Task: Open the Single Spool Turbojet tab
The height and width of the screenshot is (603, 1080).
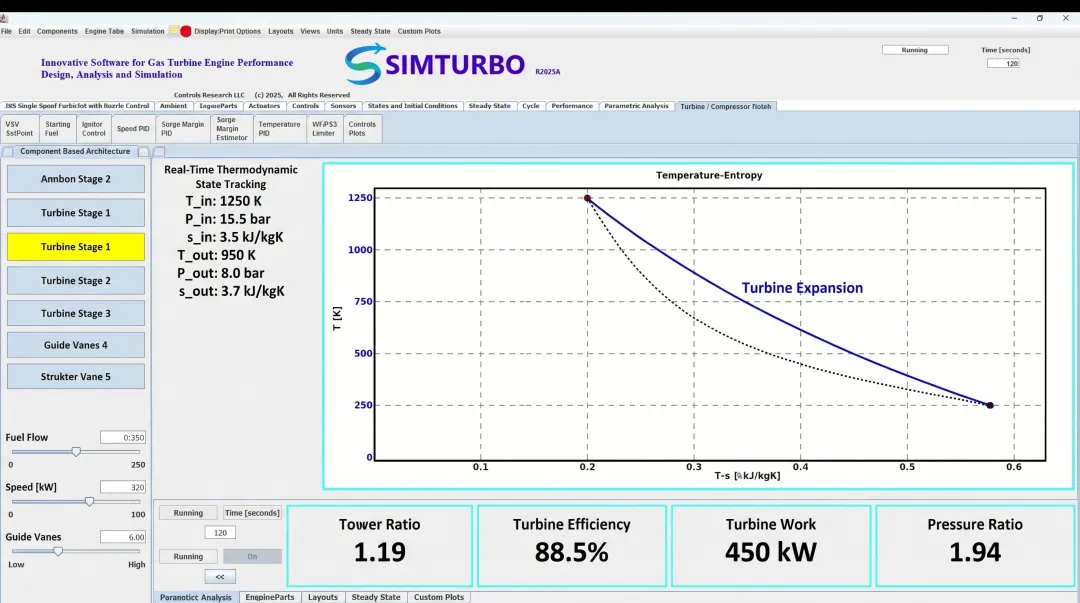Action: tap(77, 106)
